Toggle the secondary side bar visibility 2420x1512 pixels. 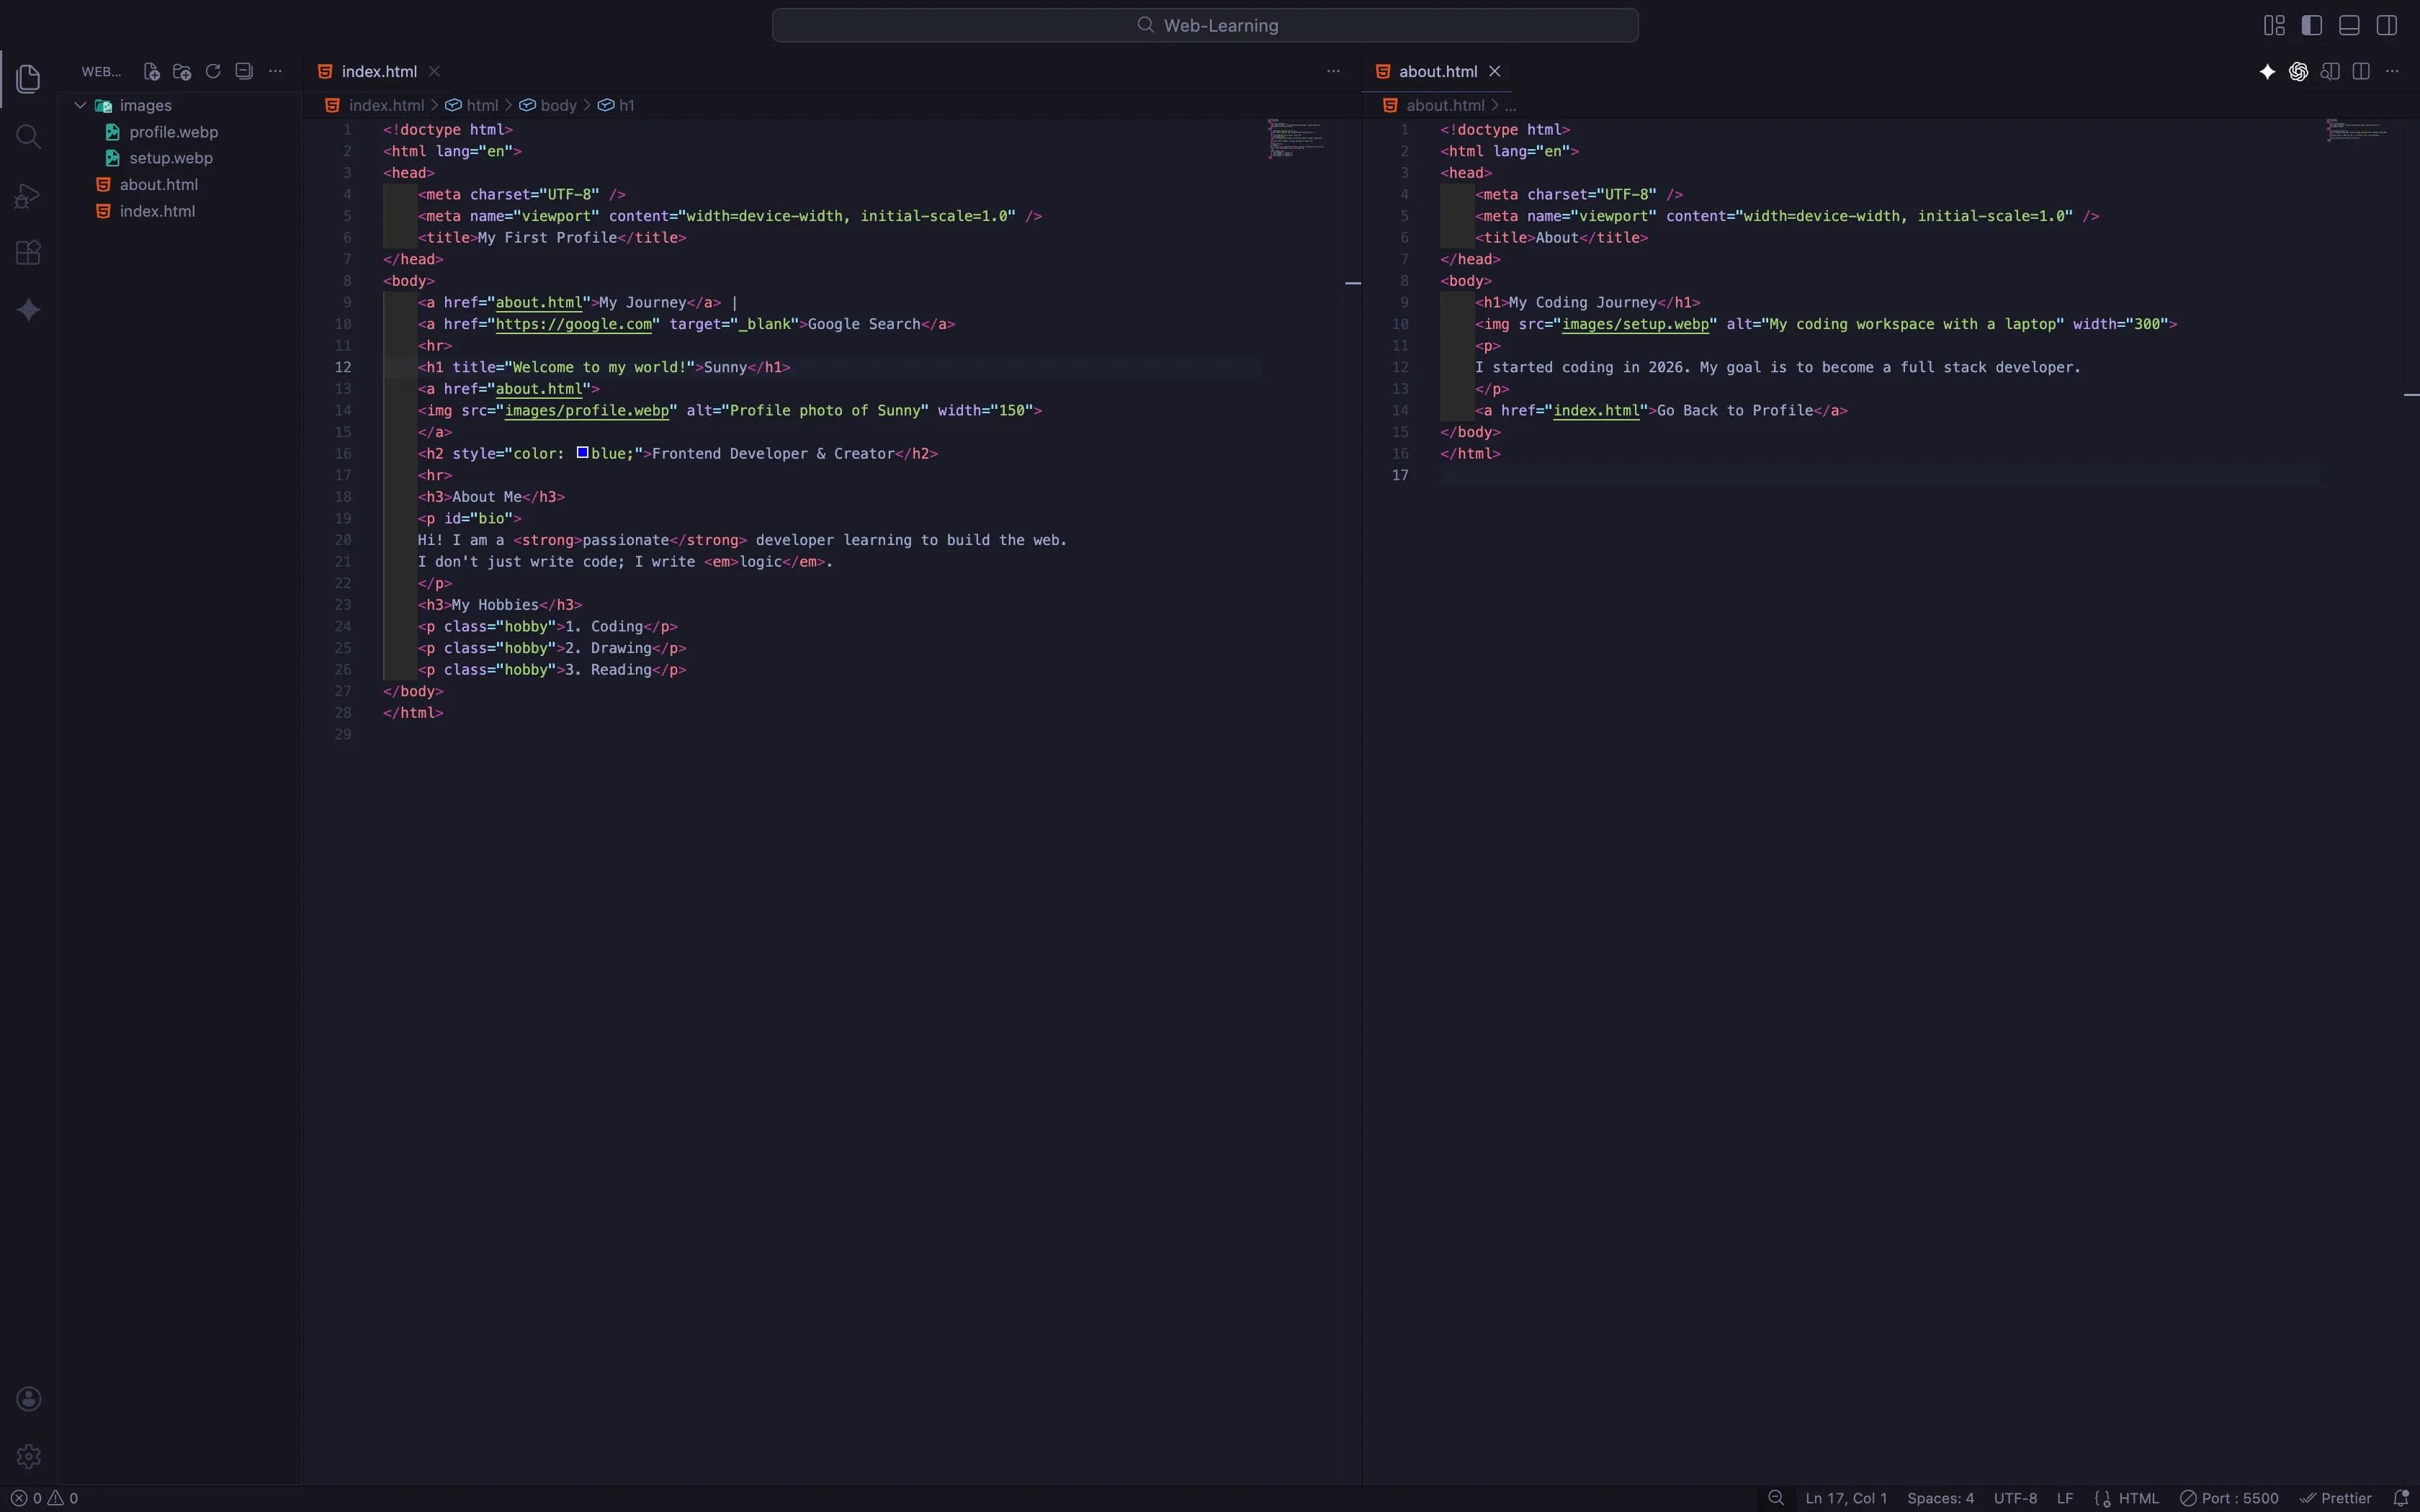click(2387, 25)
